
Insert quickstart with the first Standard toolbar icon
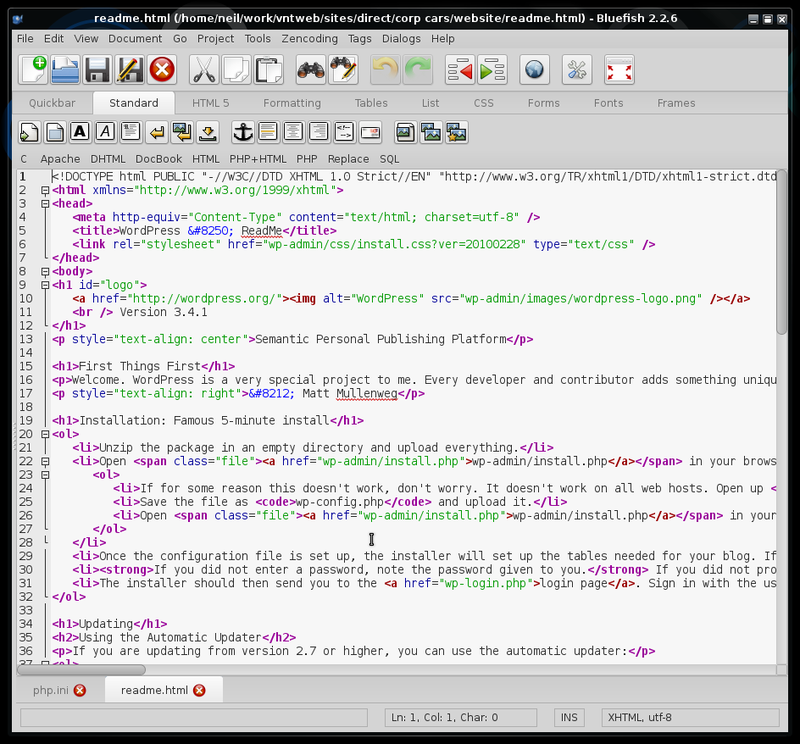pyautogui.click(x=29, y=132)
